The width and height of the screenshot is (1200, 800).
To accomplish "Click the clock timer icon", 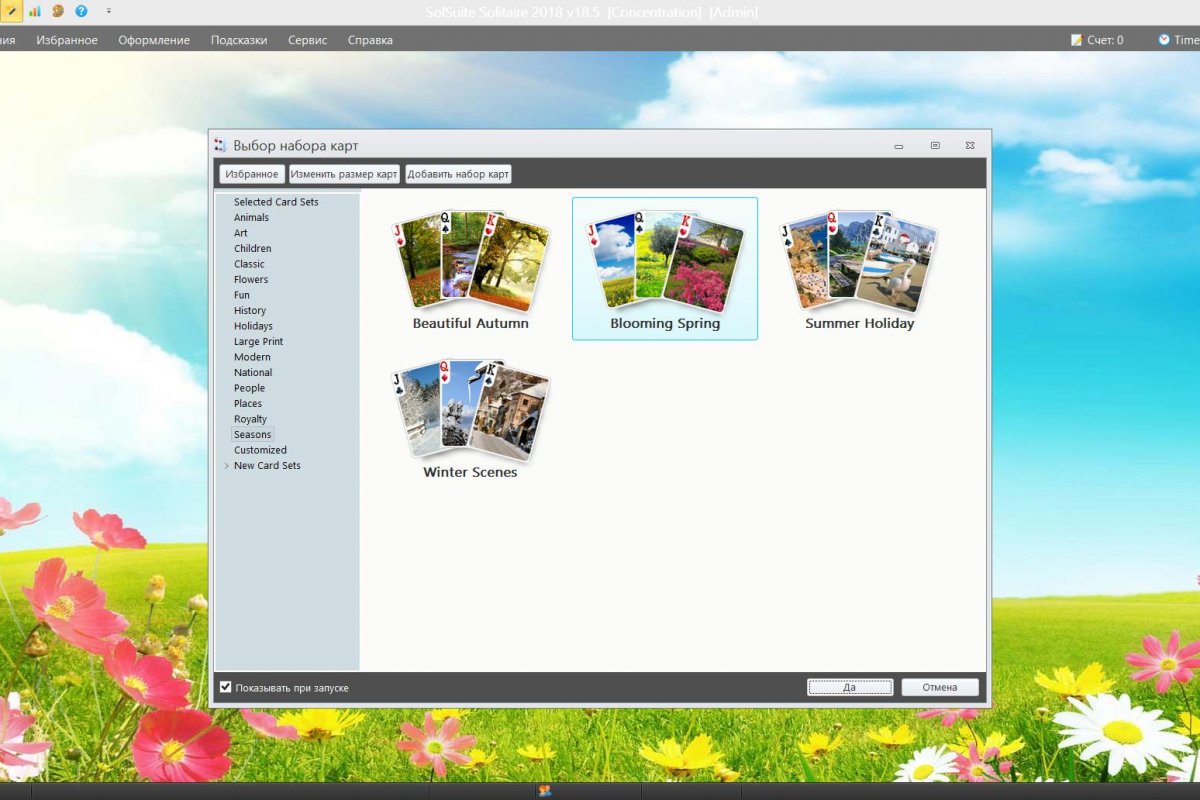I will pyautogui.click(x=1164, y=40).
